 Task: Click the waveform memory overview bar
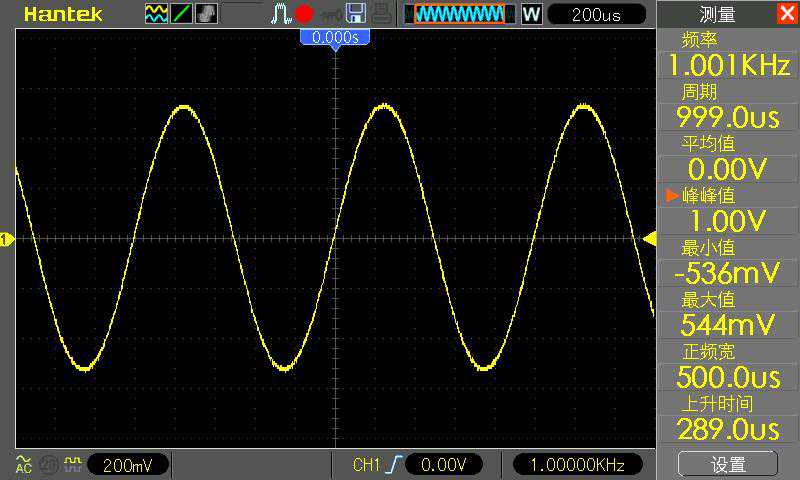[460, 14]
